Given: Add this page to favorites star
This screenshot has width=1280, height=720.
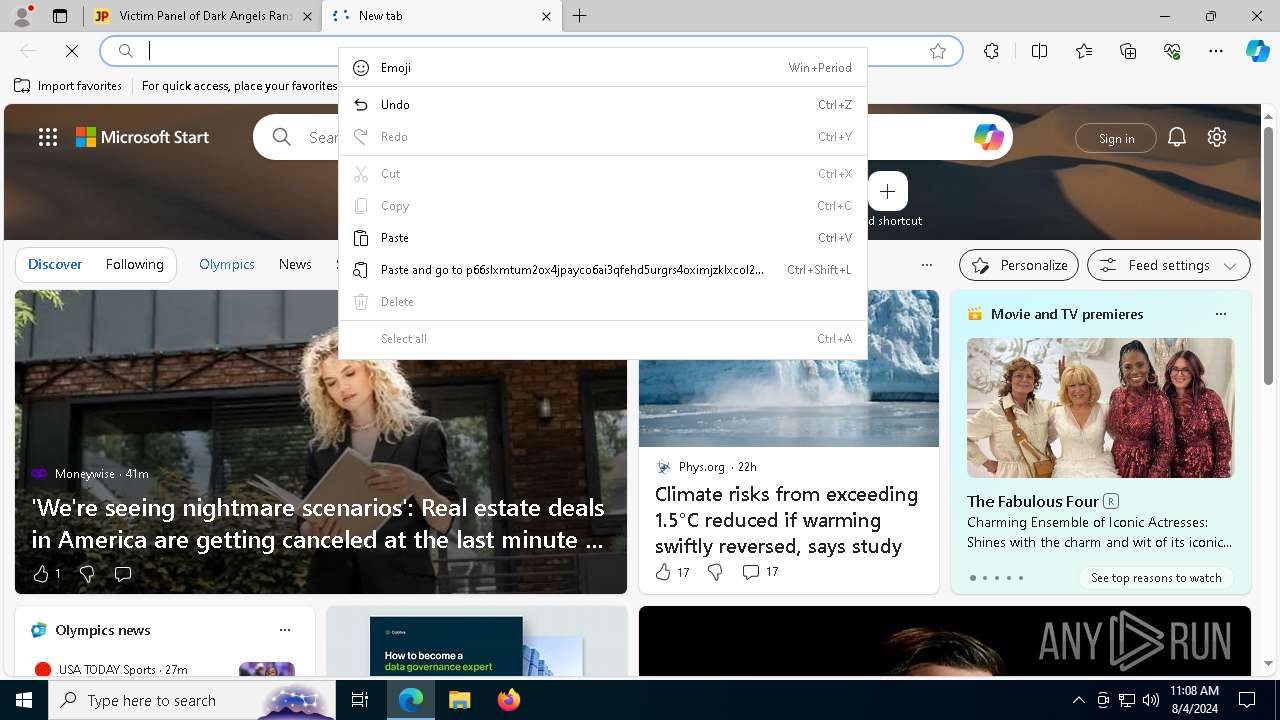Looking at the screenshot, I should click(938, 51).
